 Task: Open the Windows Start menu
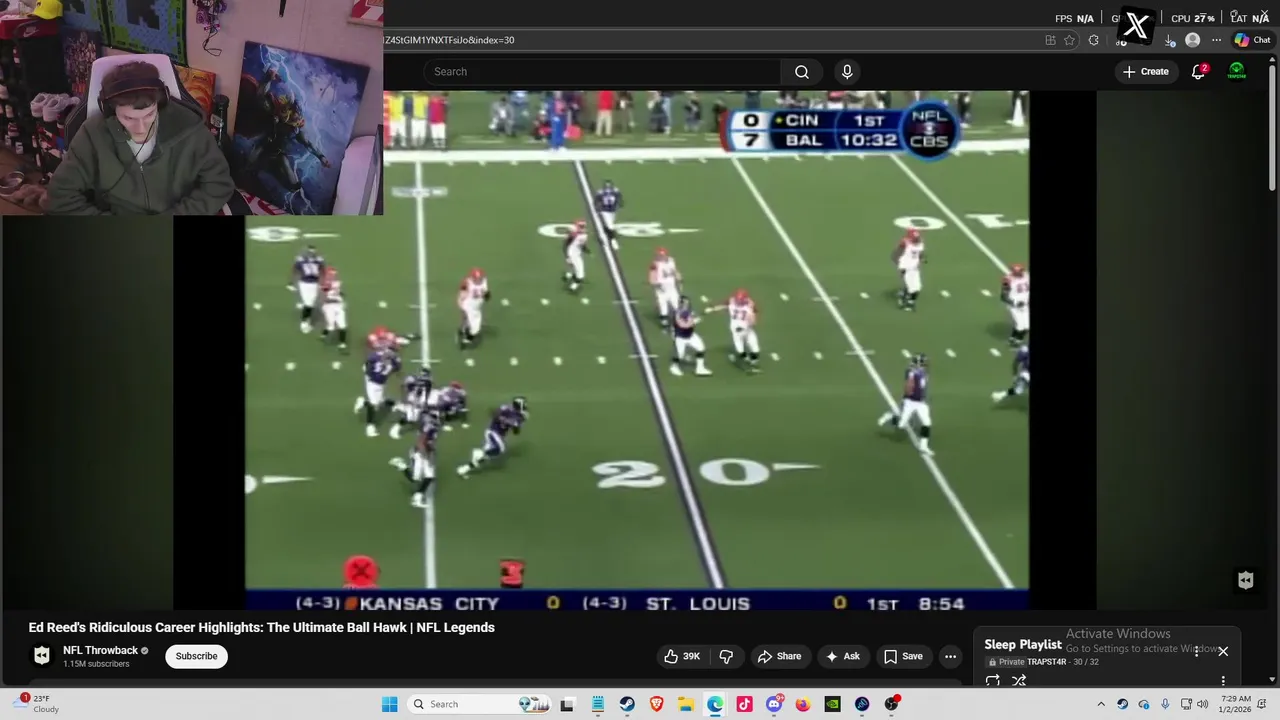tap(389, 704)
